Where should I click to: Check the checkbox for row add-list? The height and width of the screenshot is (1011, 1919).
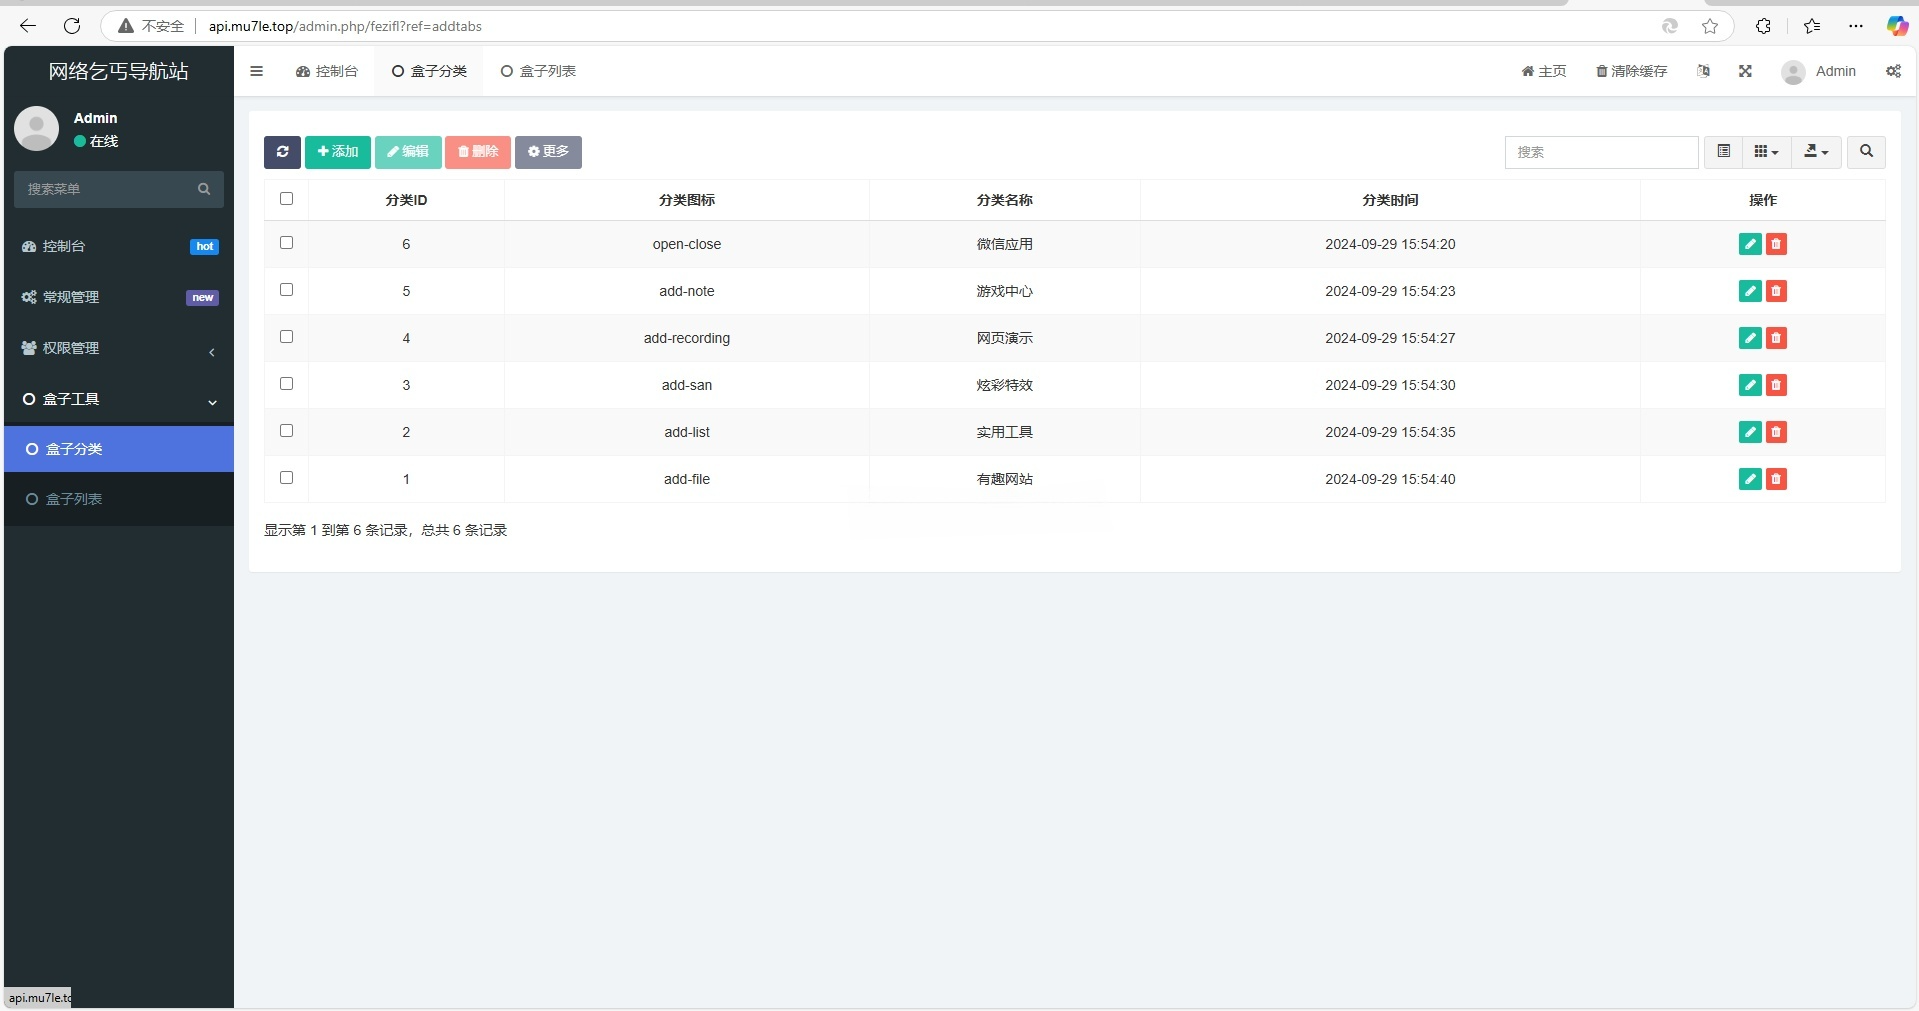(x=286, y=431)
